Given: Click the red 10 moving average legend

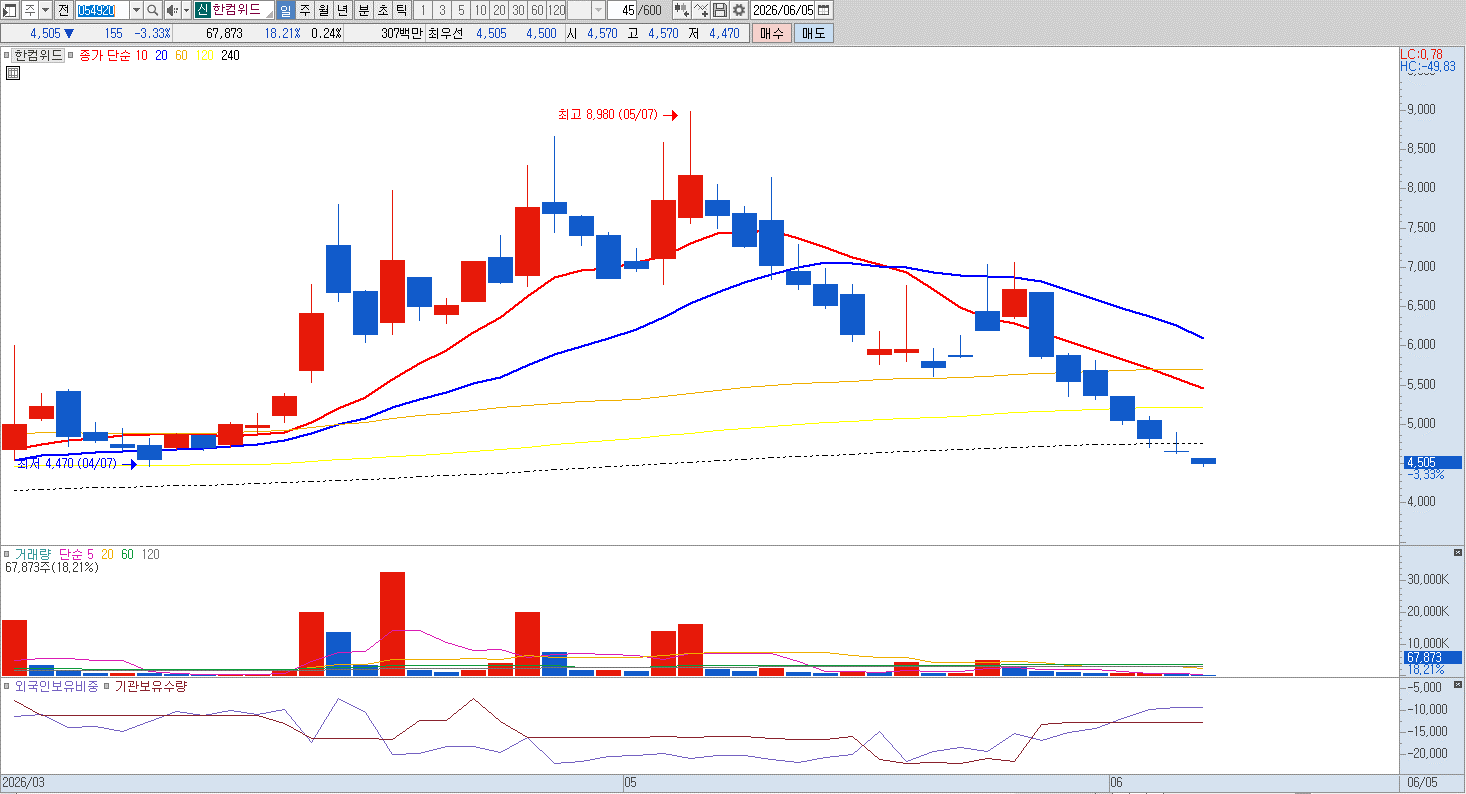Looking at the screenshot, I should [x=142, y=56].
